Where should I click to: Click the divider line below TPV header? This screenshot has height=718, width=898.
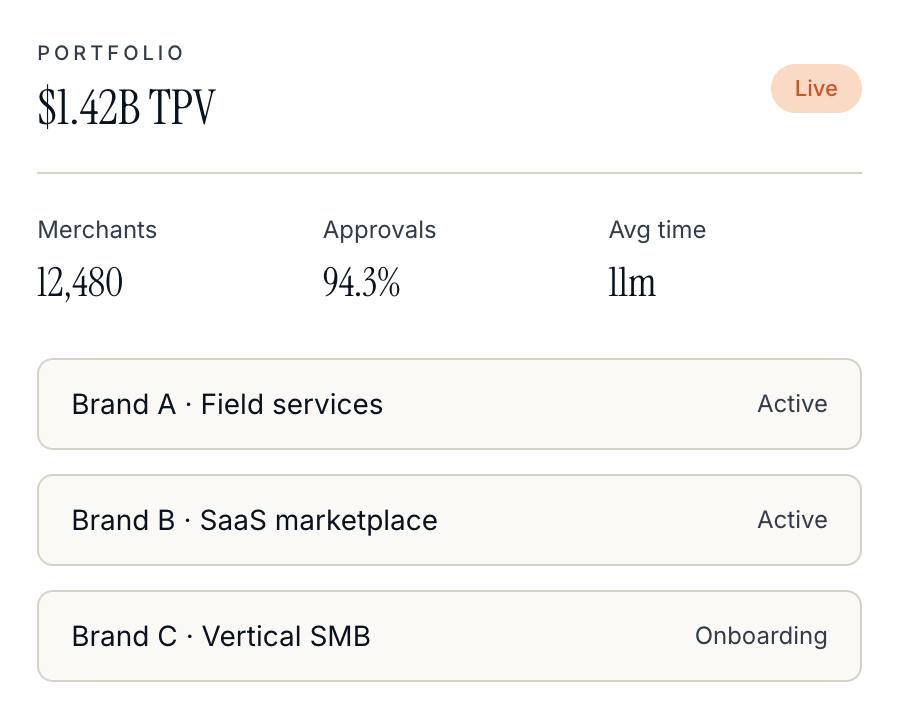point(450,172)
